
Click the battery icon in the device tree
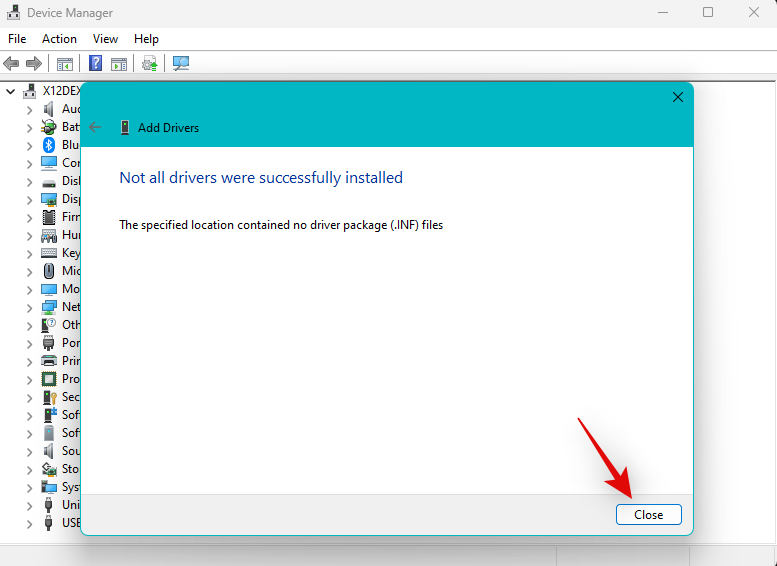pyautogui.click(x=49, y=127)
